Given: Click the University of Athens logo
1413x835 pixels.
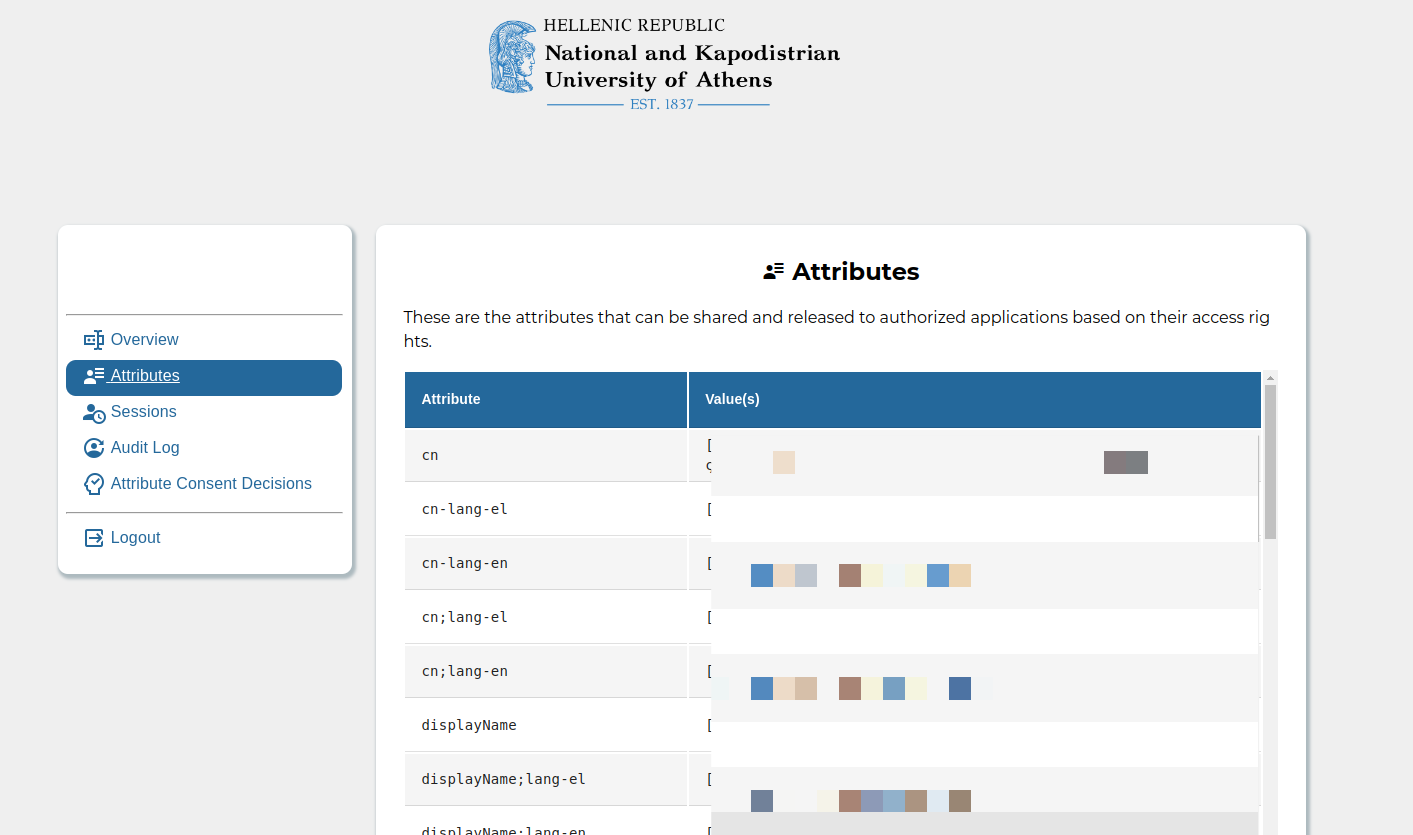Looking at the screenshot, I should point(664,64).
